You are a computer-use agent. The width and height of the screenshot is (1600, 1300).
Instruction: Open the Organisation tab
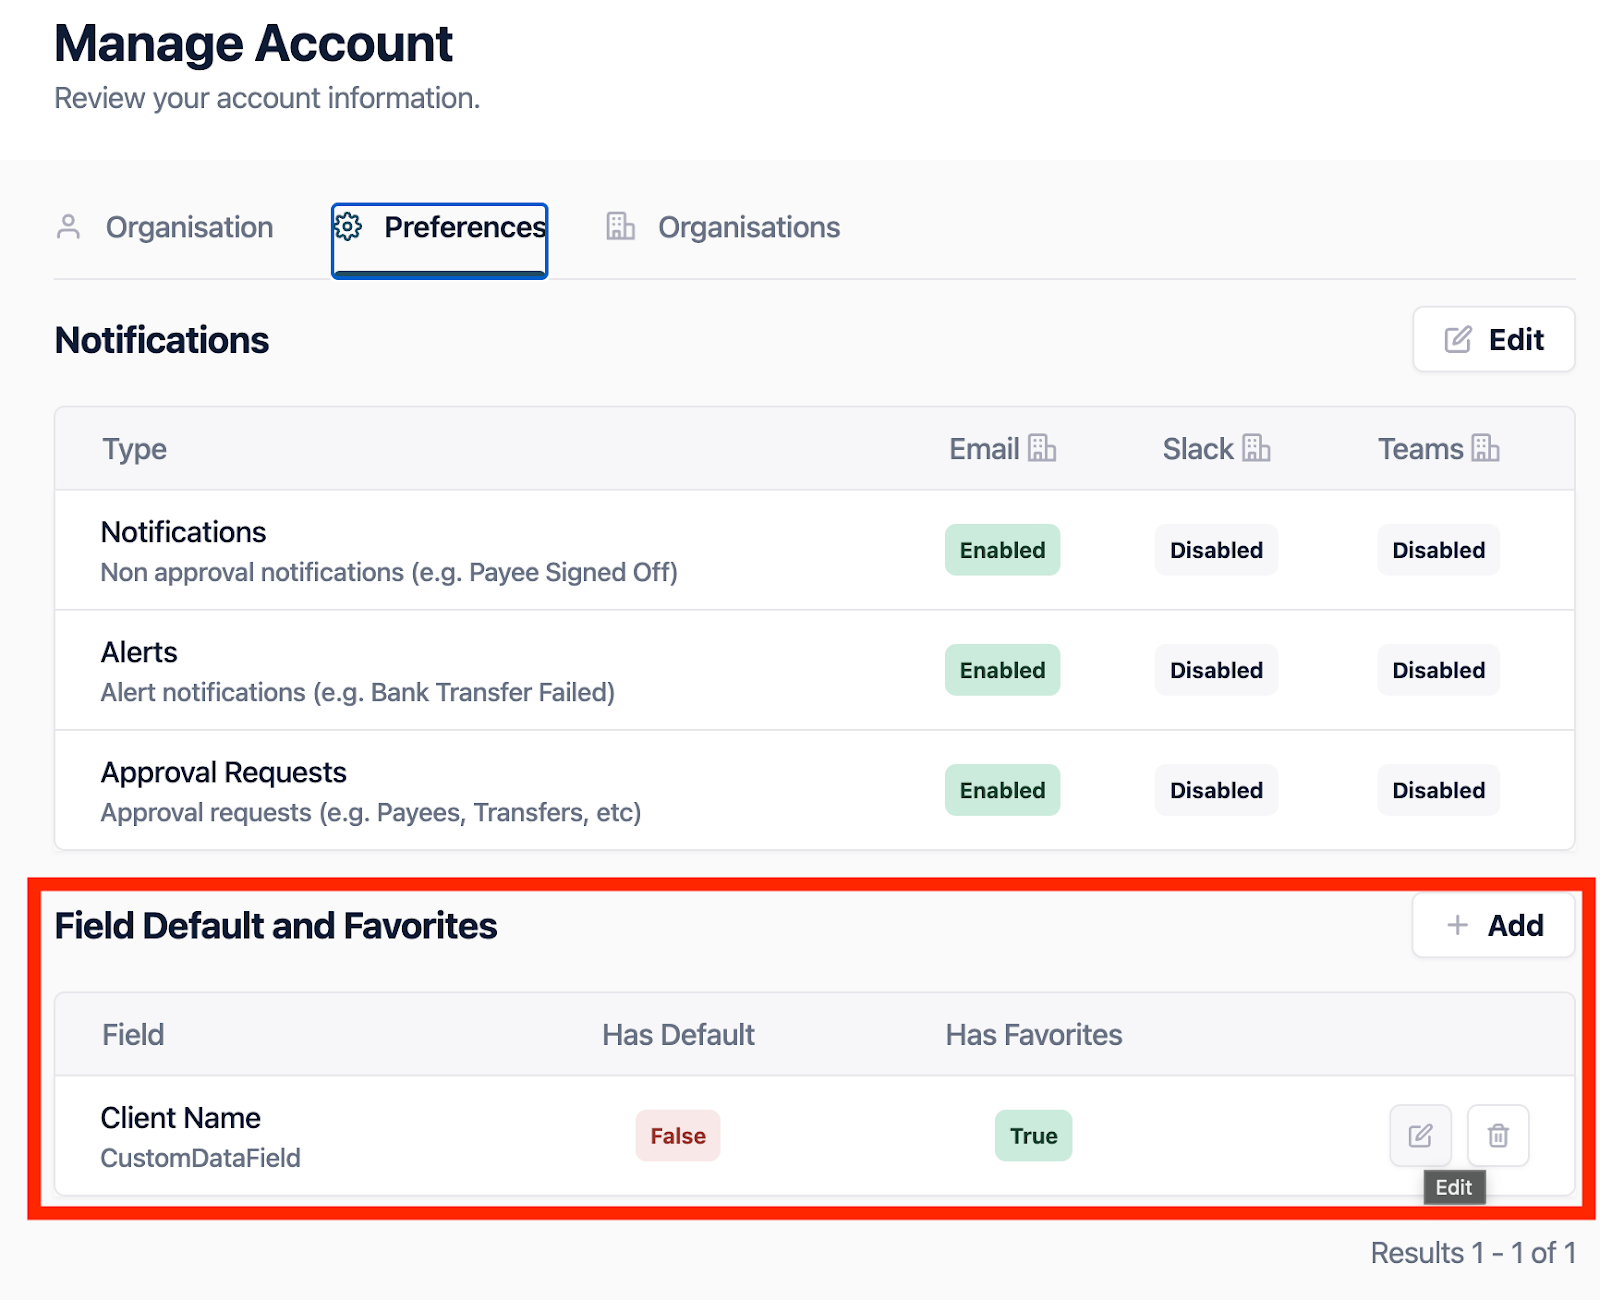[x=189, y=228]
